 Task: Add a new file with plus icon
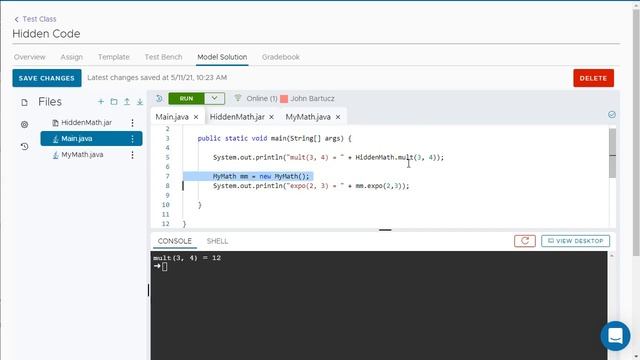[101, 102]
